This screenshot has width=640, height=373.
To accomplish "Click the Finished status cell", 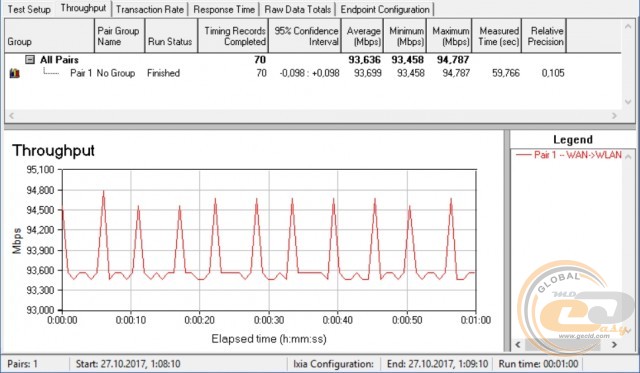I will click(163, 73).
